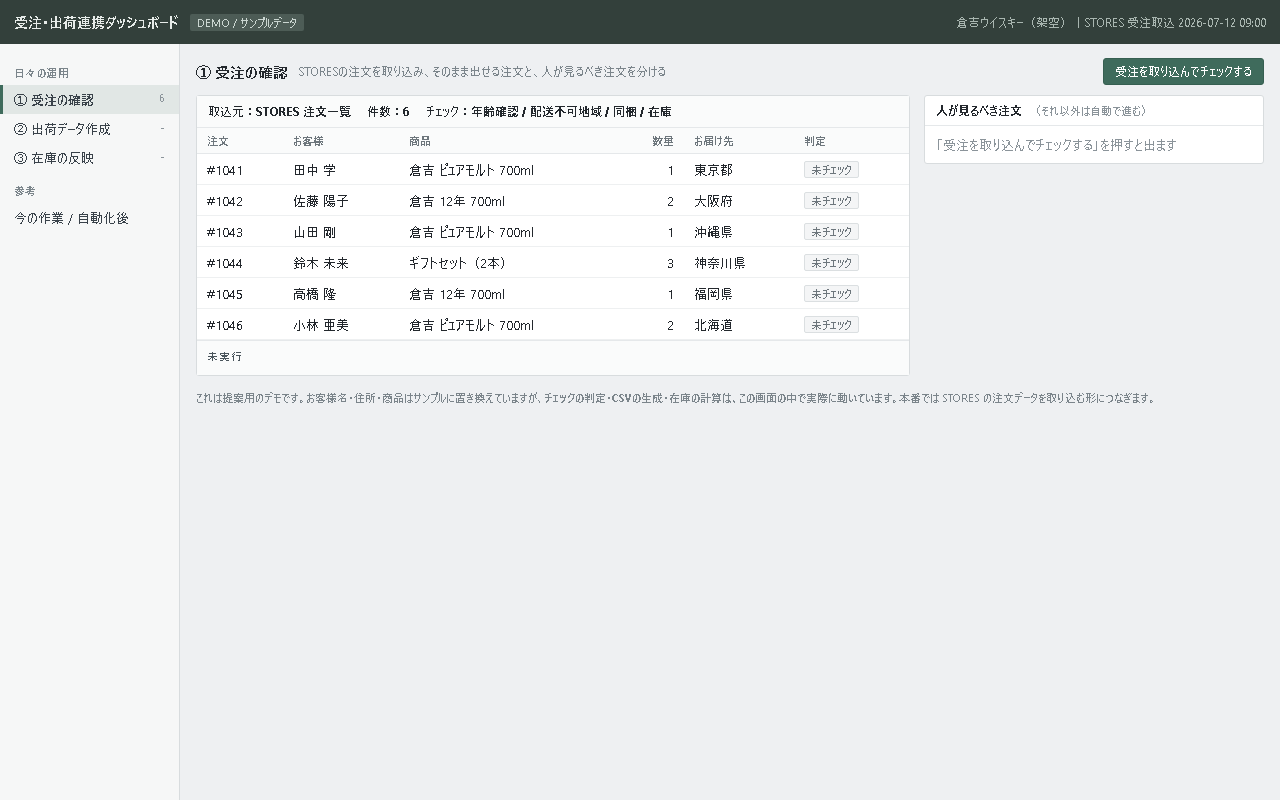Click destination 神奈川県
Screen dimensions: 1280x800
pos(720,264)
